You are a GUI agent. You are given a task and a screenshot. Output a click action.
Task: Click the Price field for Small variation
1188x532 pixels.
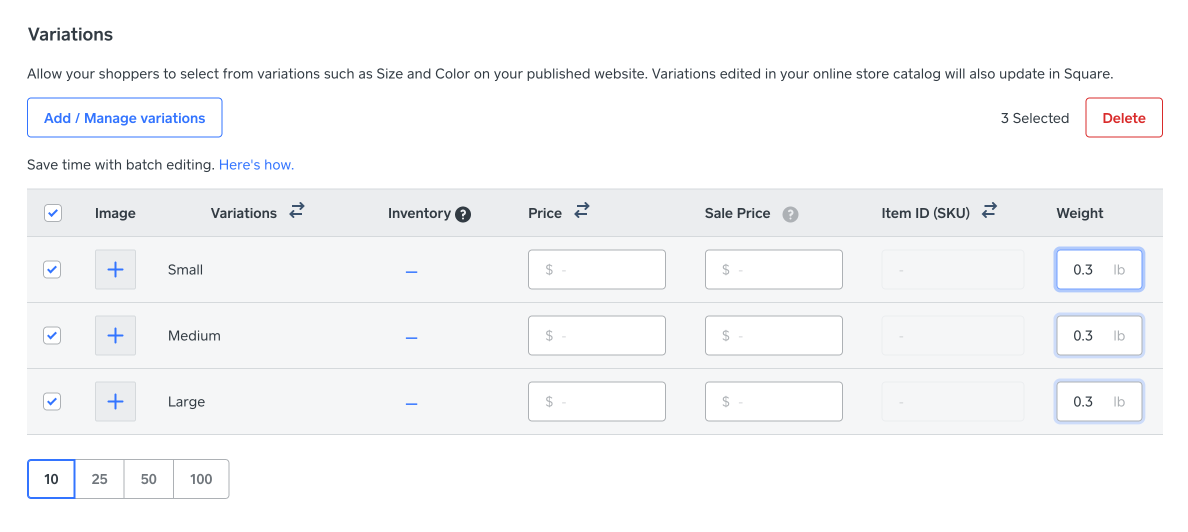click(597, 270)
